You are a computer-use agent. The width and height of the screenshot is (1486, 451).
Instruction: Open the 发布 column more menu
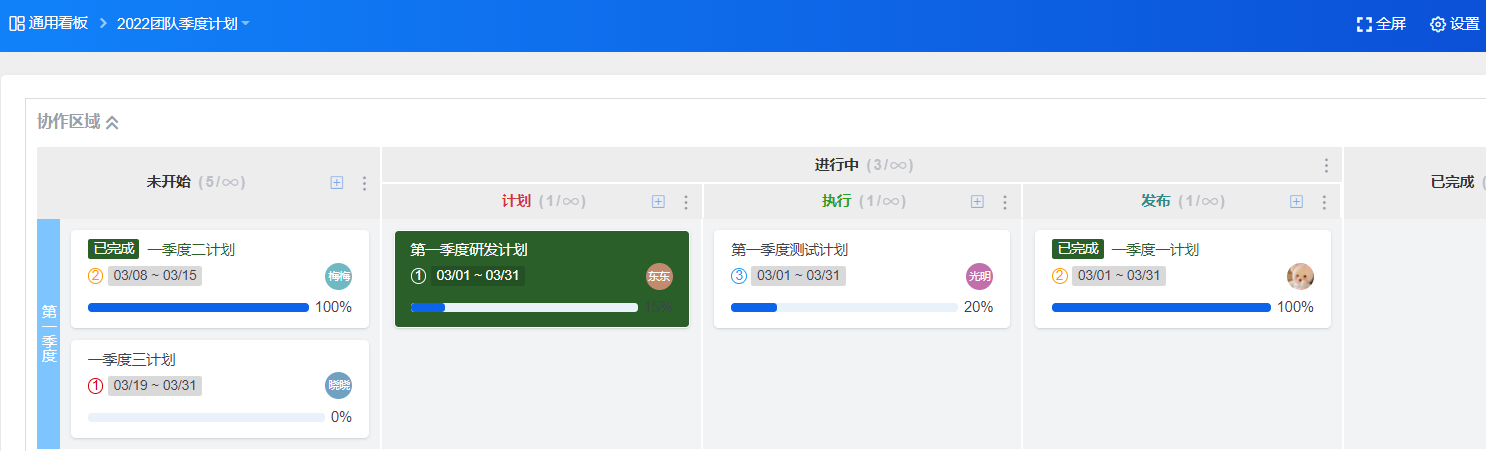pos(1324,202)
